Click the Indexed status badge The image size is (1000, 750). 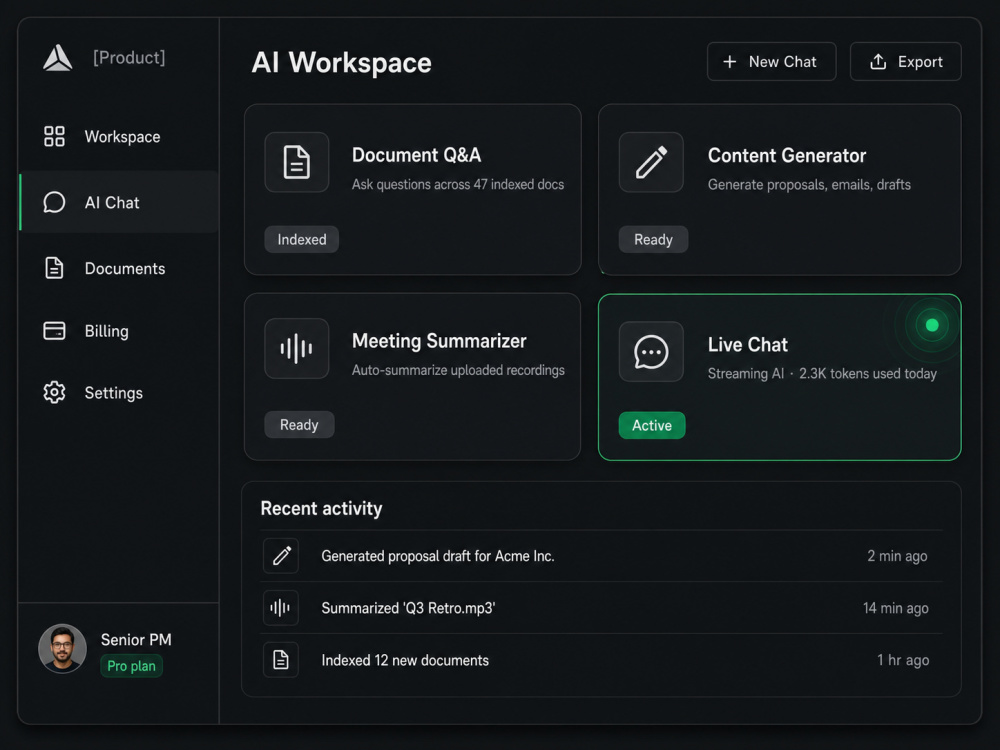pyautogui.click(x=302, y=239)
